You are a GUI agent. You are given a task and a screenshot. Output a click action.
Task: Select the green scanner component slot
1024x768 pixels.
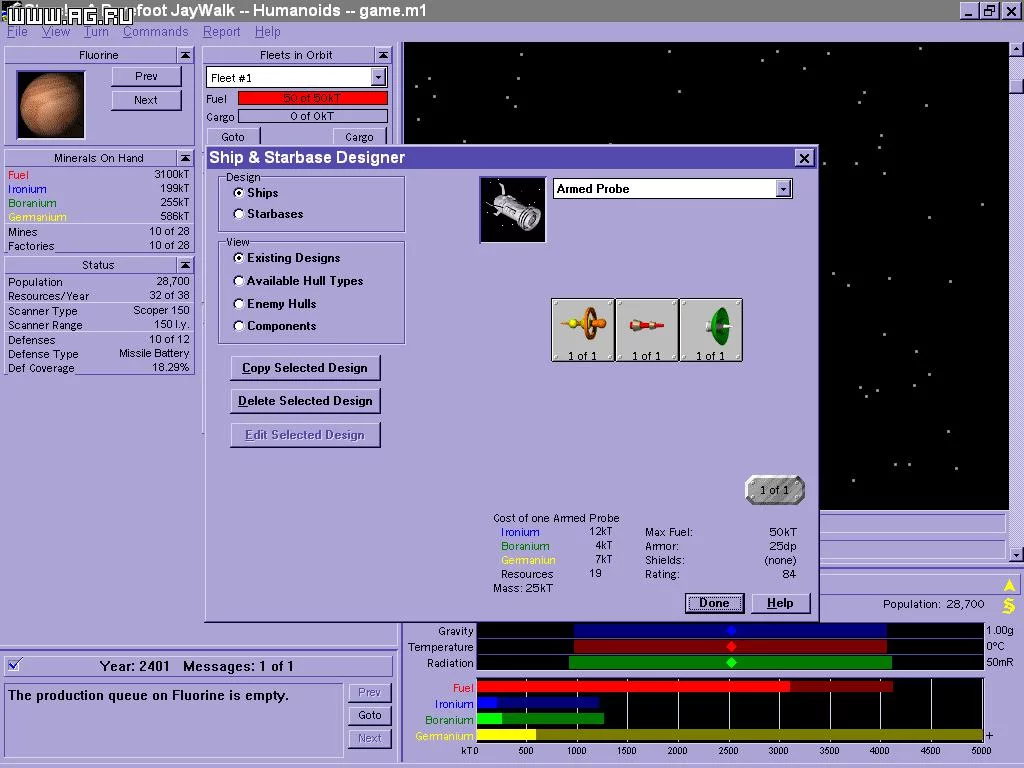pos(711,330)
